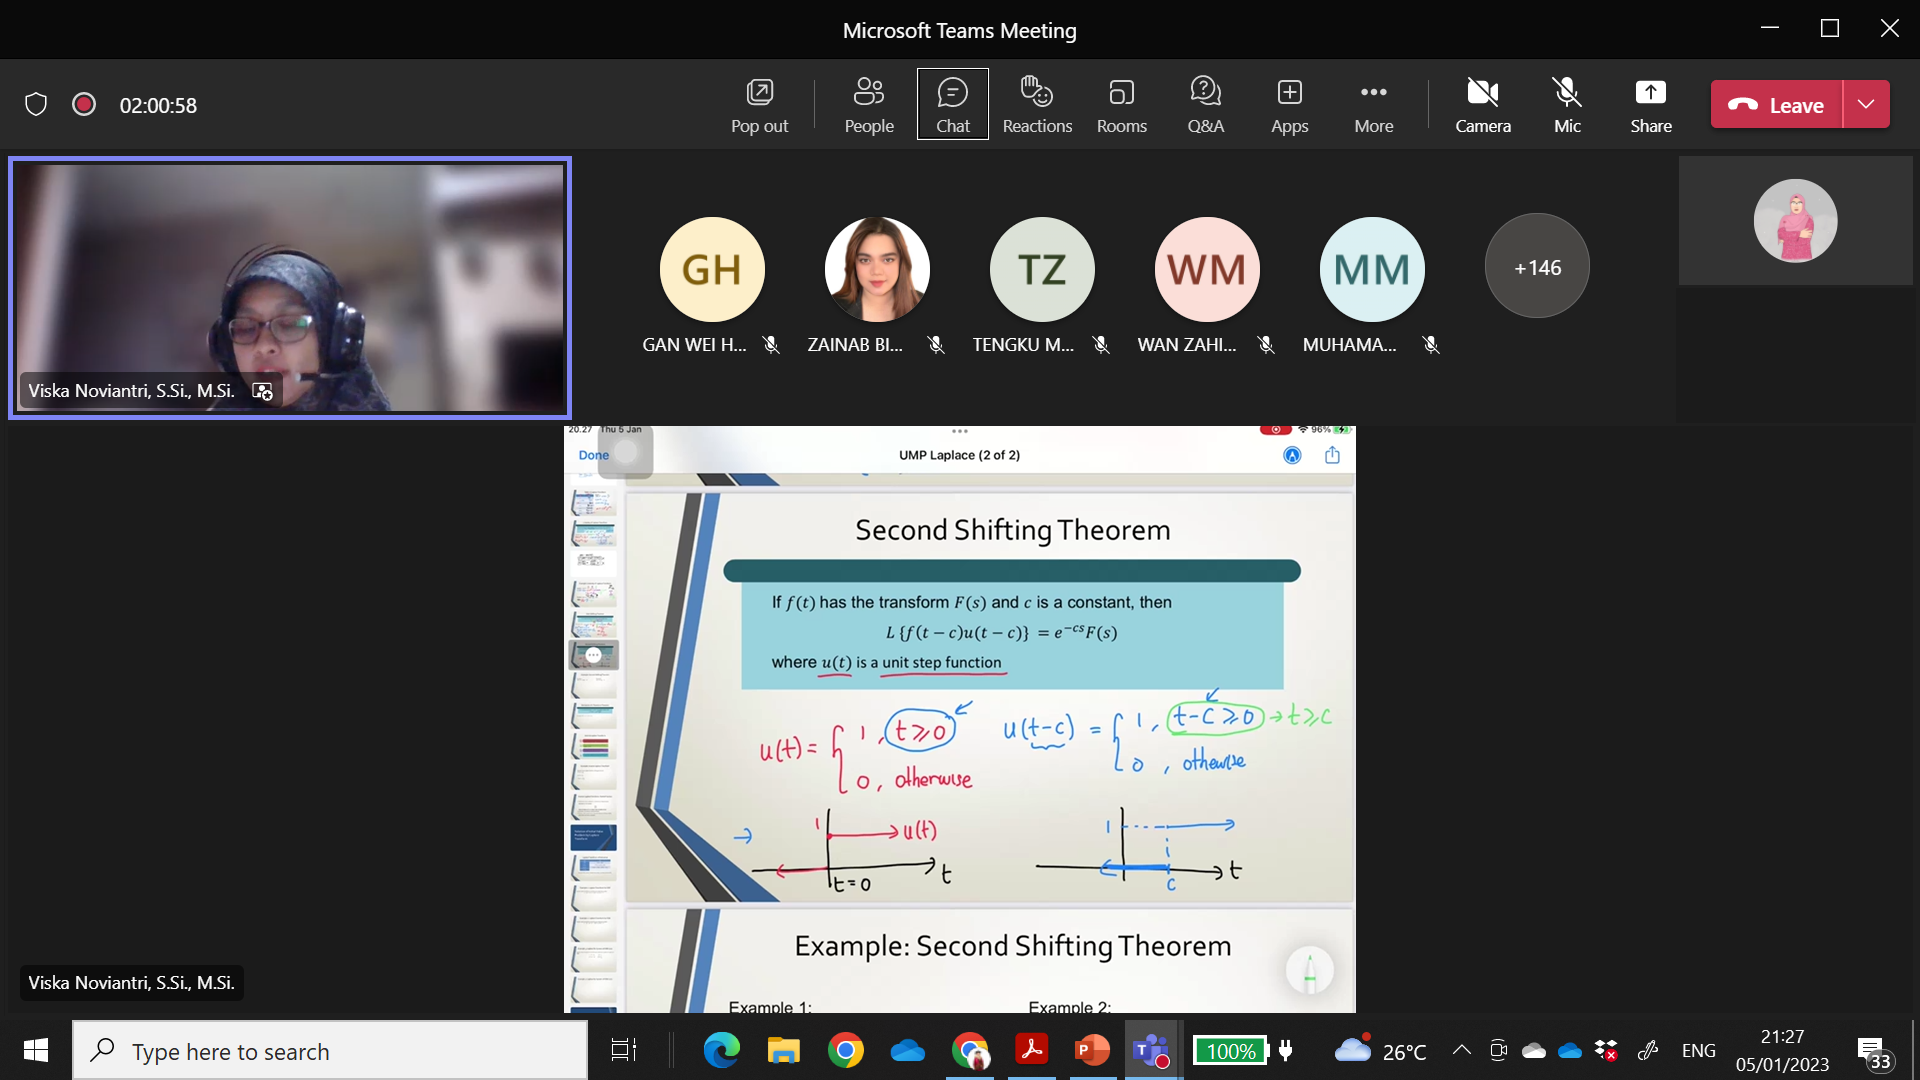Open the Reactions menu
The height and width of the screenshot is (1080, 1920).
pyautogui.click(x=1037, y=105)
